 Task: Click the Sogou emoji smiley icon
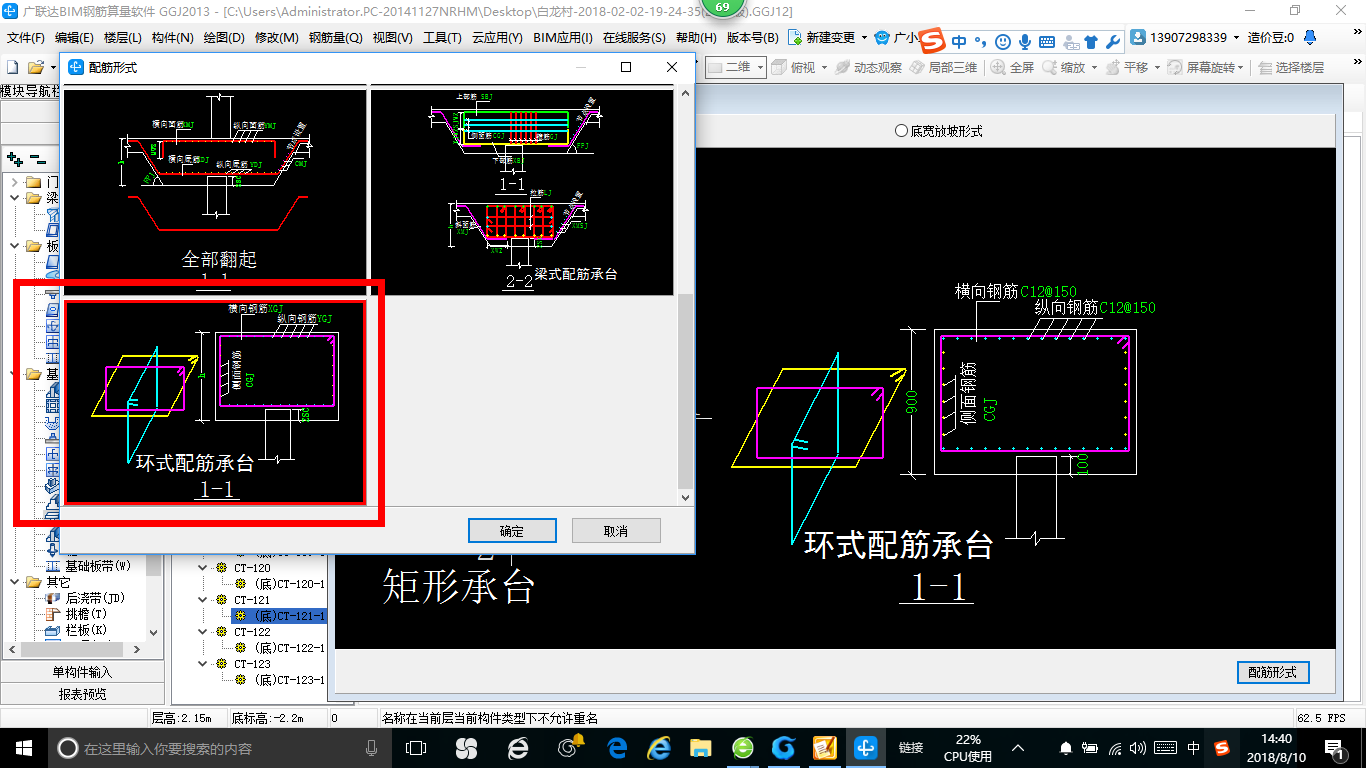point(1001,41)
